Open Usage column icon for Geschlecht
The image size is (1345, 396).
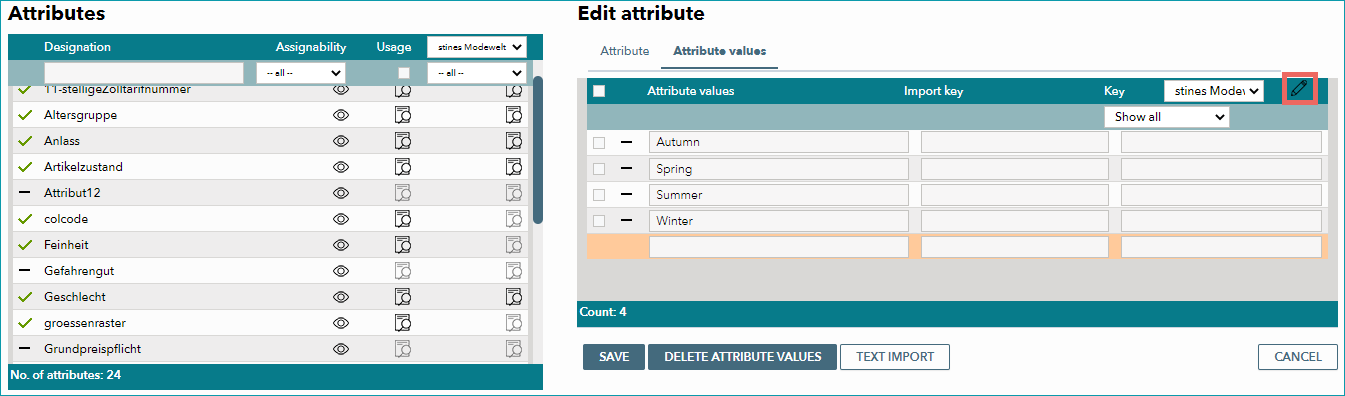pos(403,297)
